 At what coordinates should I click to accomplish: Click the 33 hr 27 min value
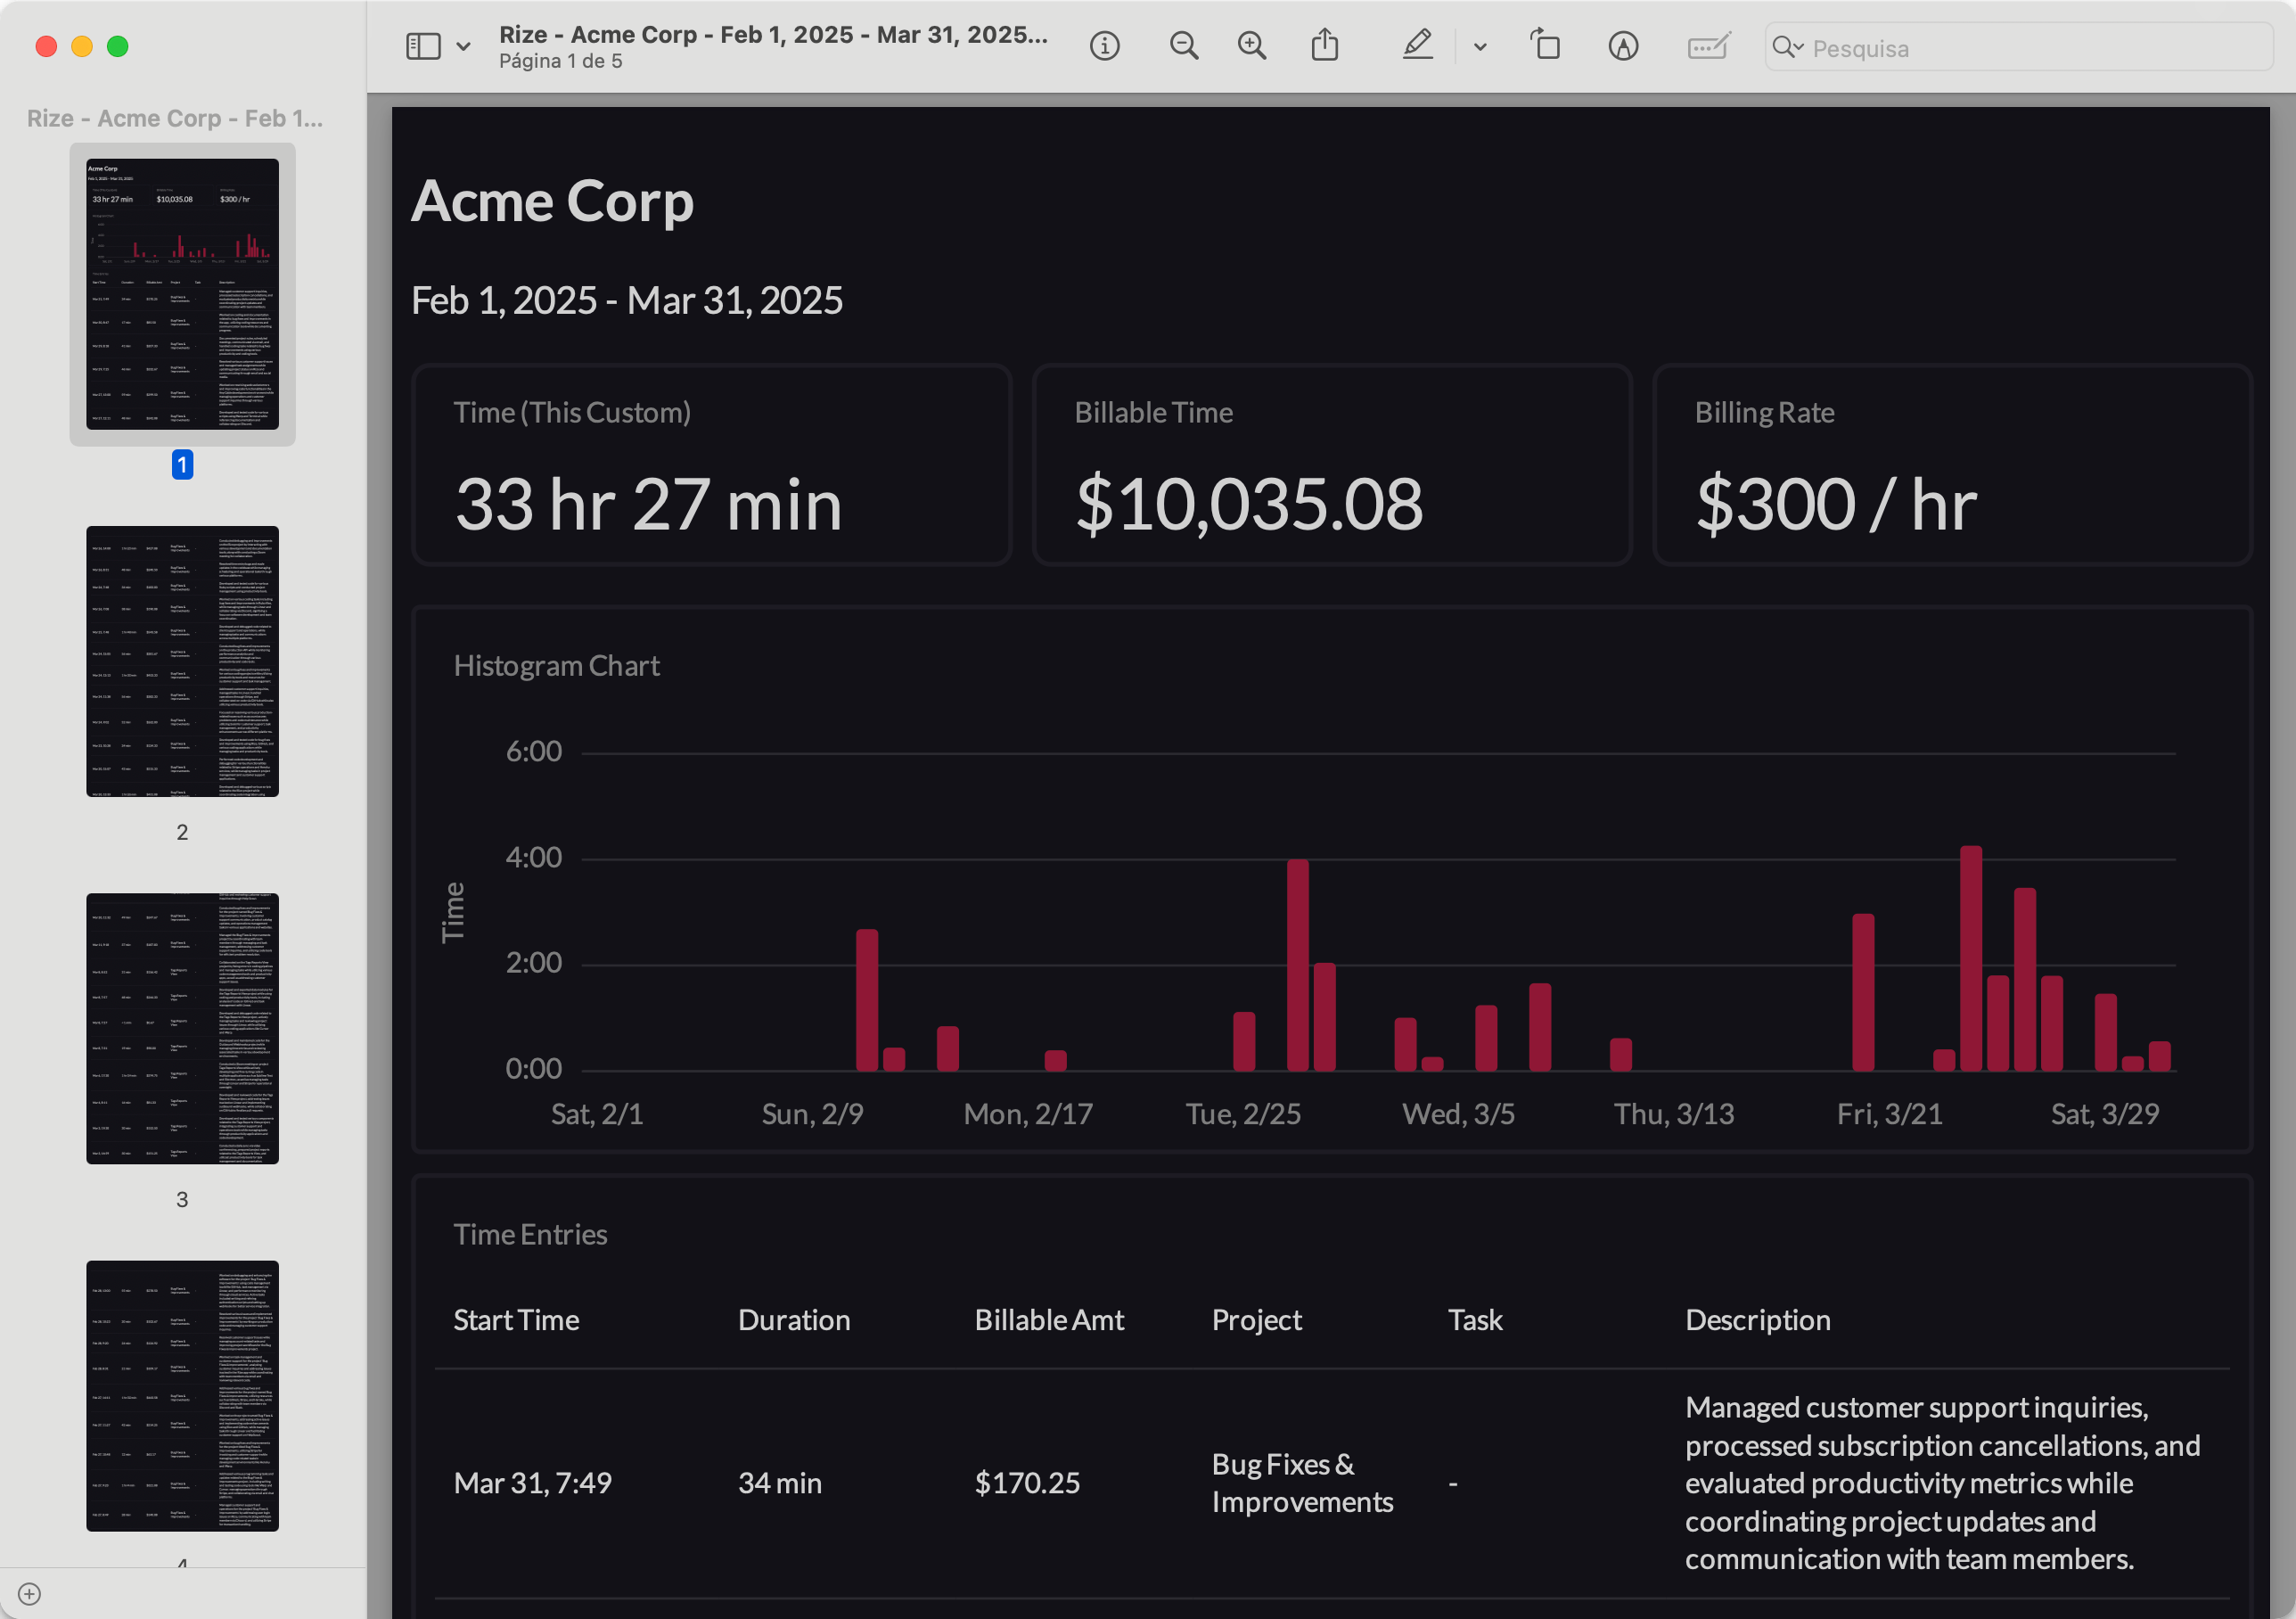click(x=648, y=504)
